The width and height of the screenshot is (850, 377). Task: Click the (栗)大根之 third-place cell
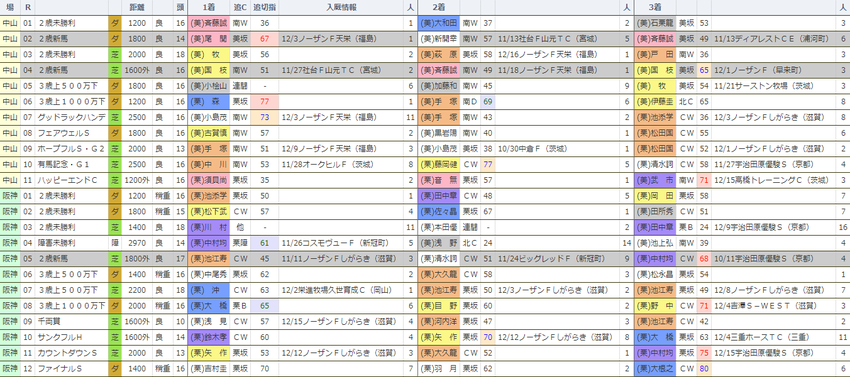[x=654, y=369]
